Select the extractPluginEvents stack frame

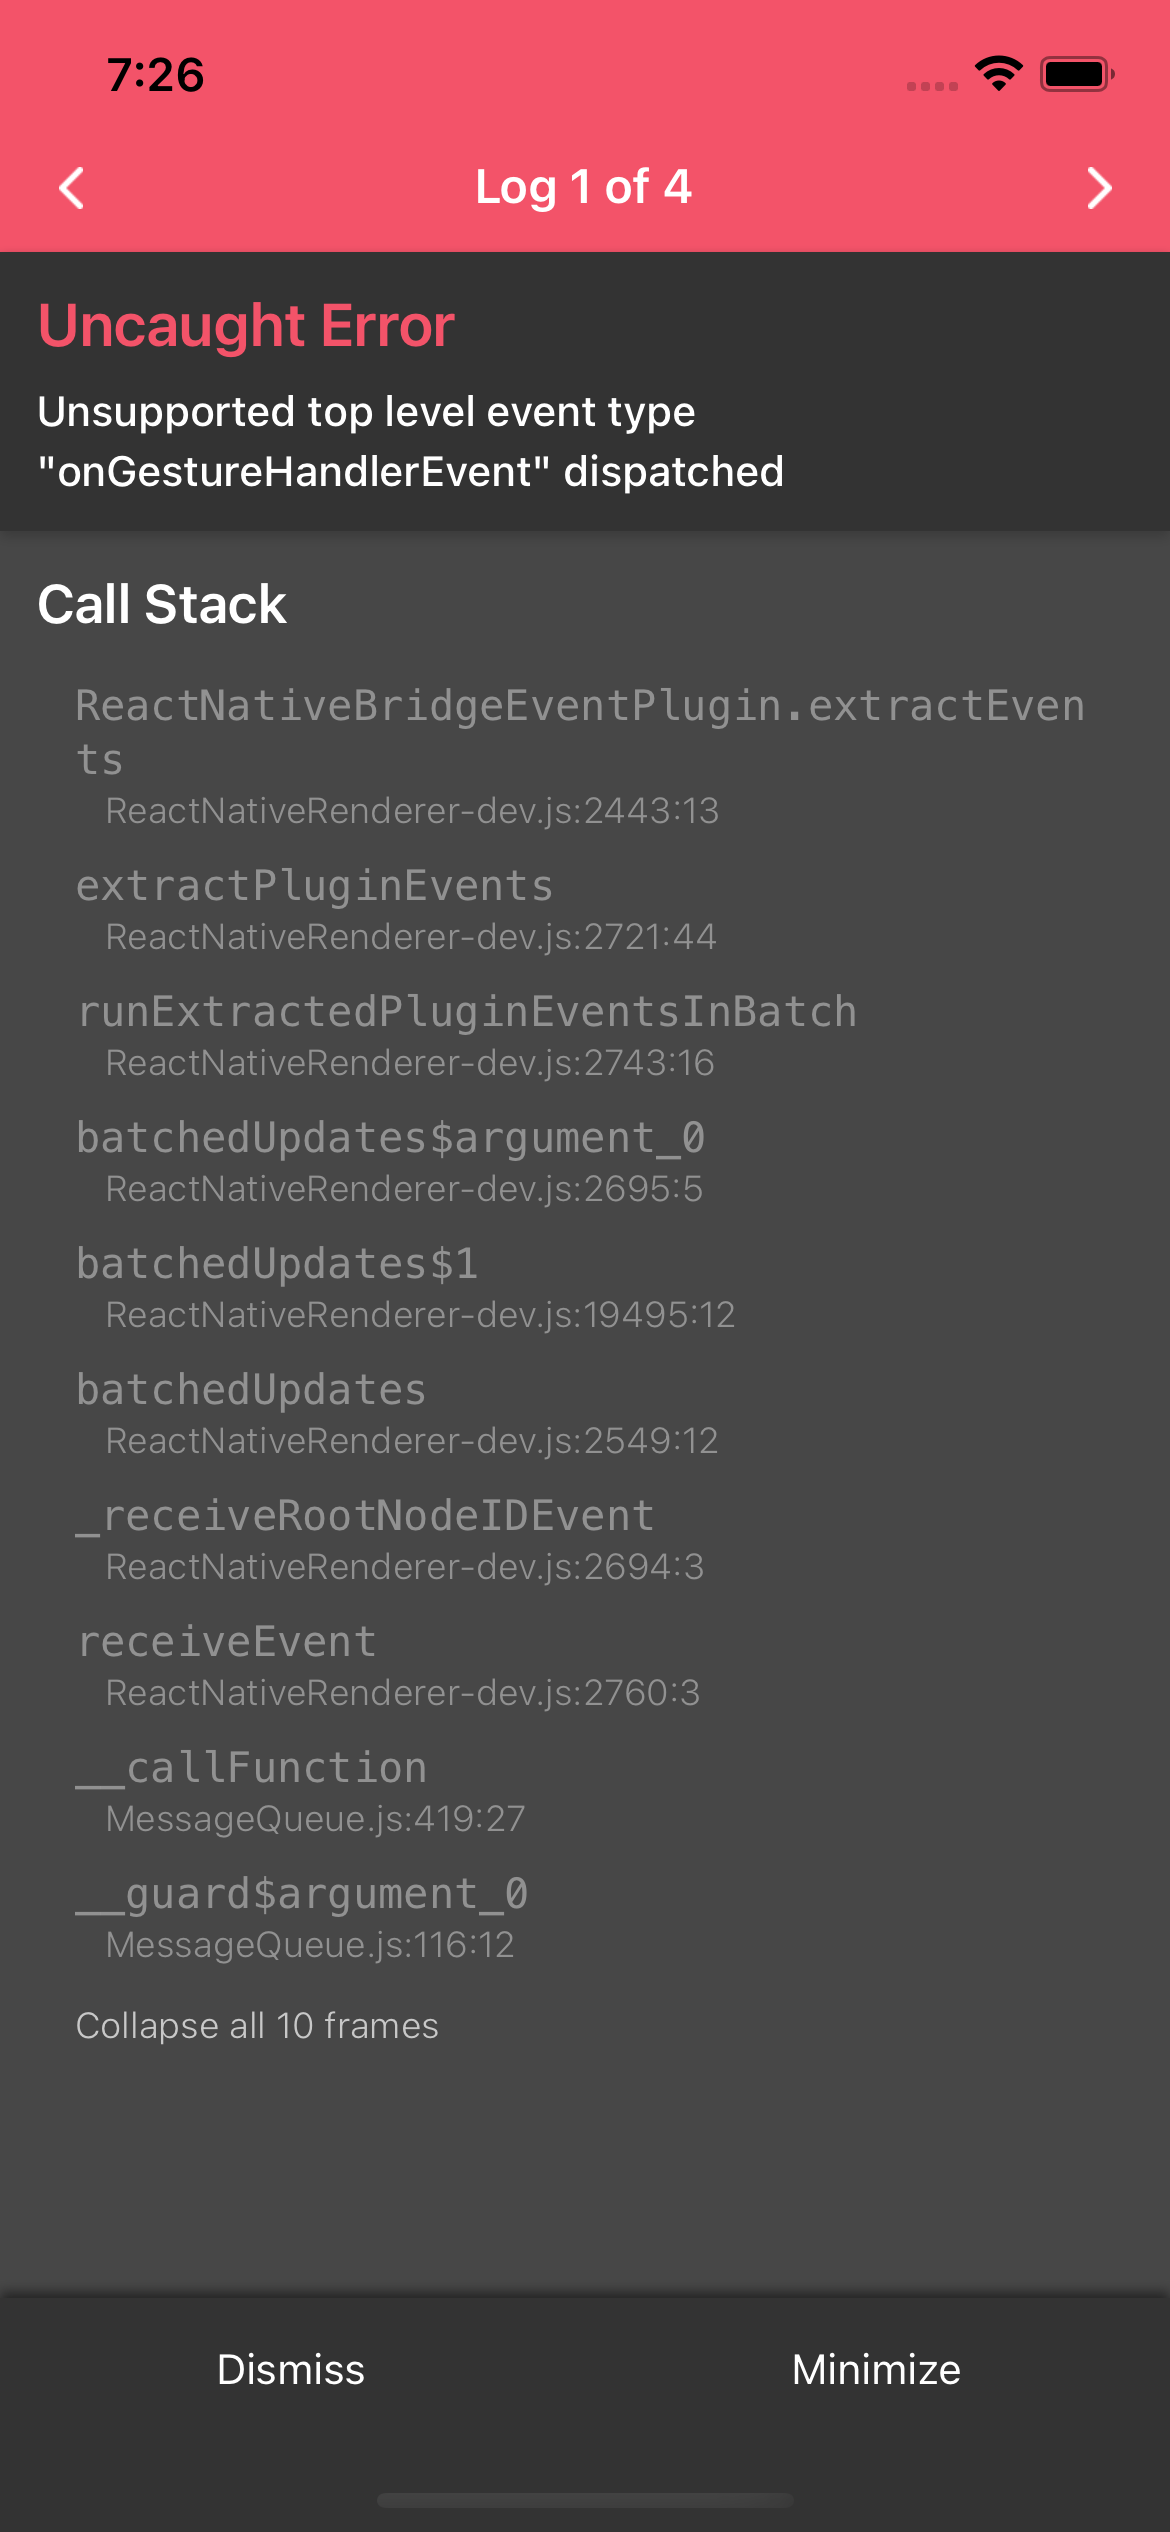tap(315, 884)
